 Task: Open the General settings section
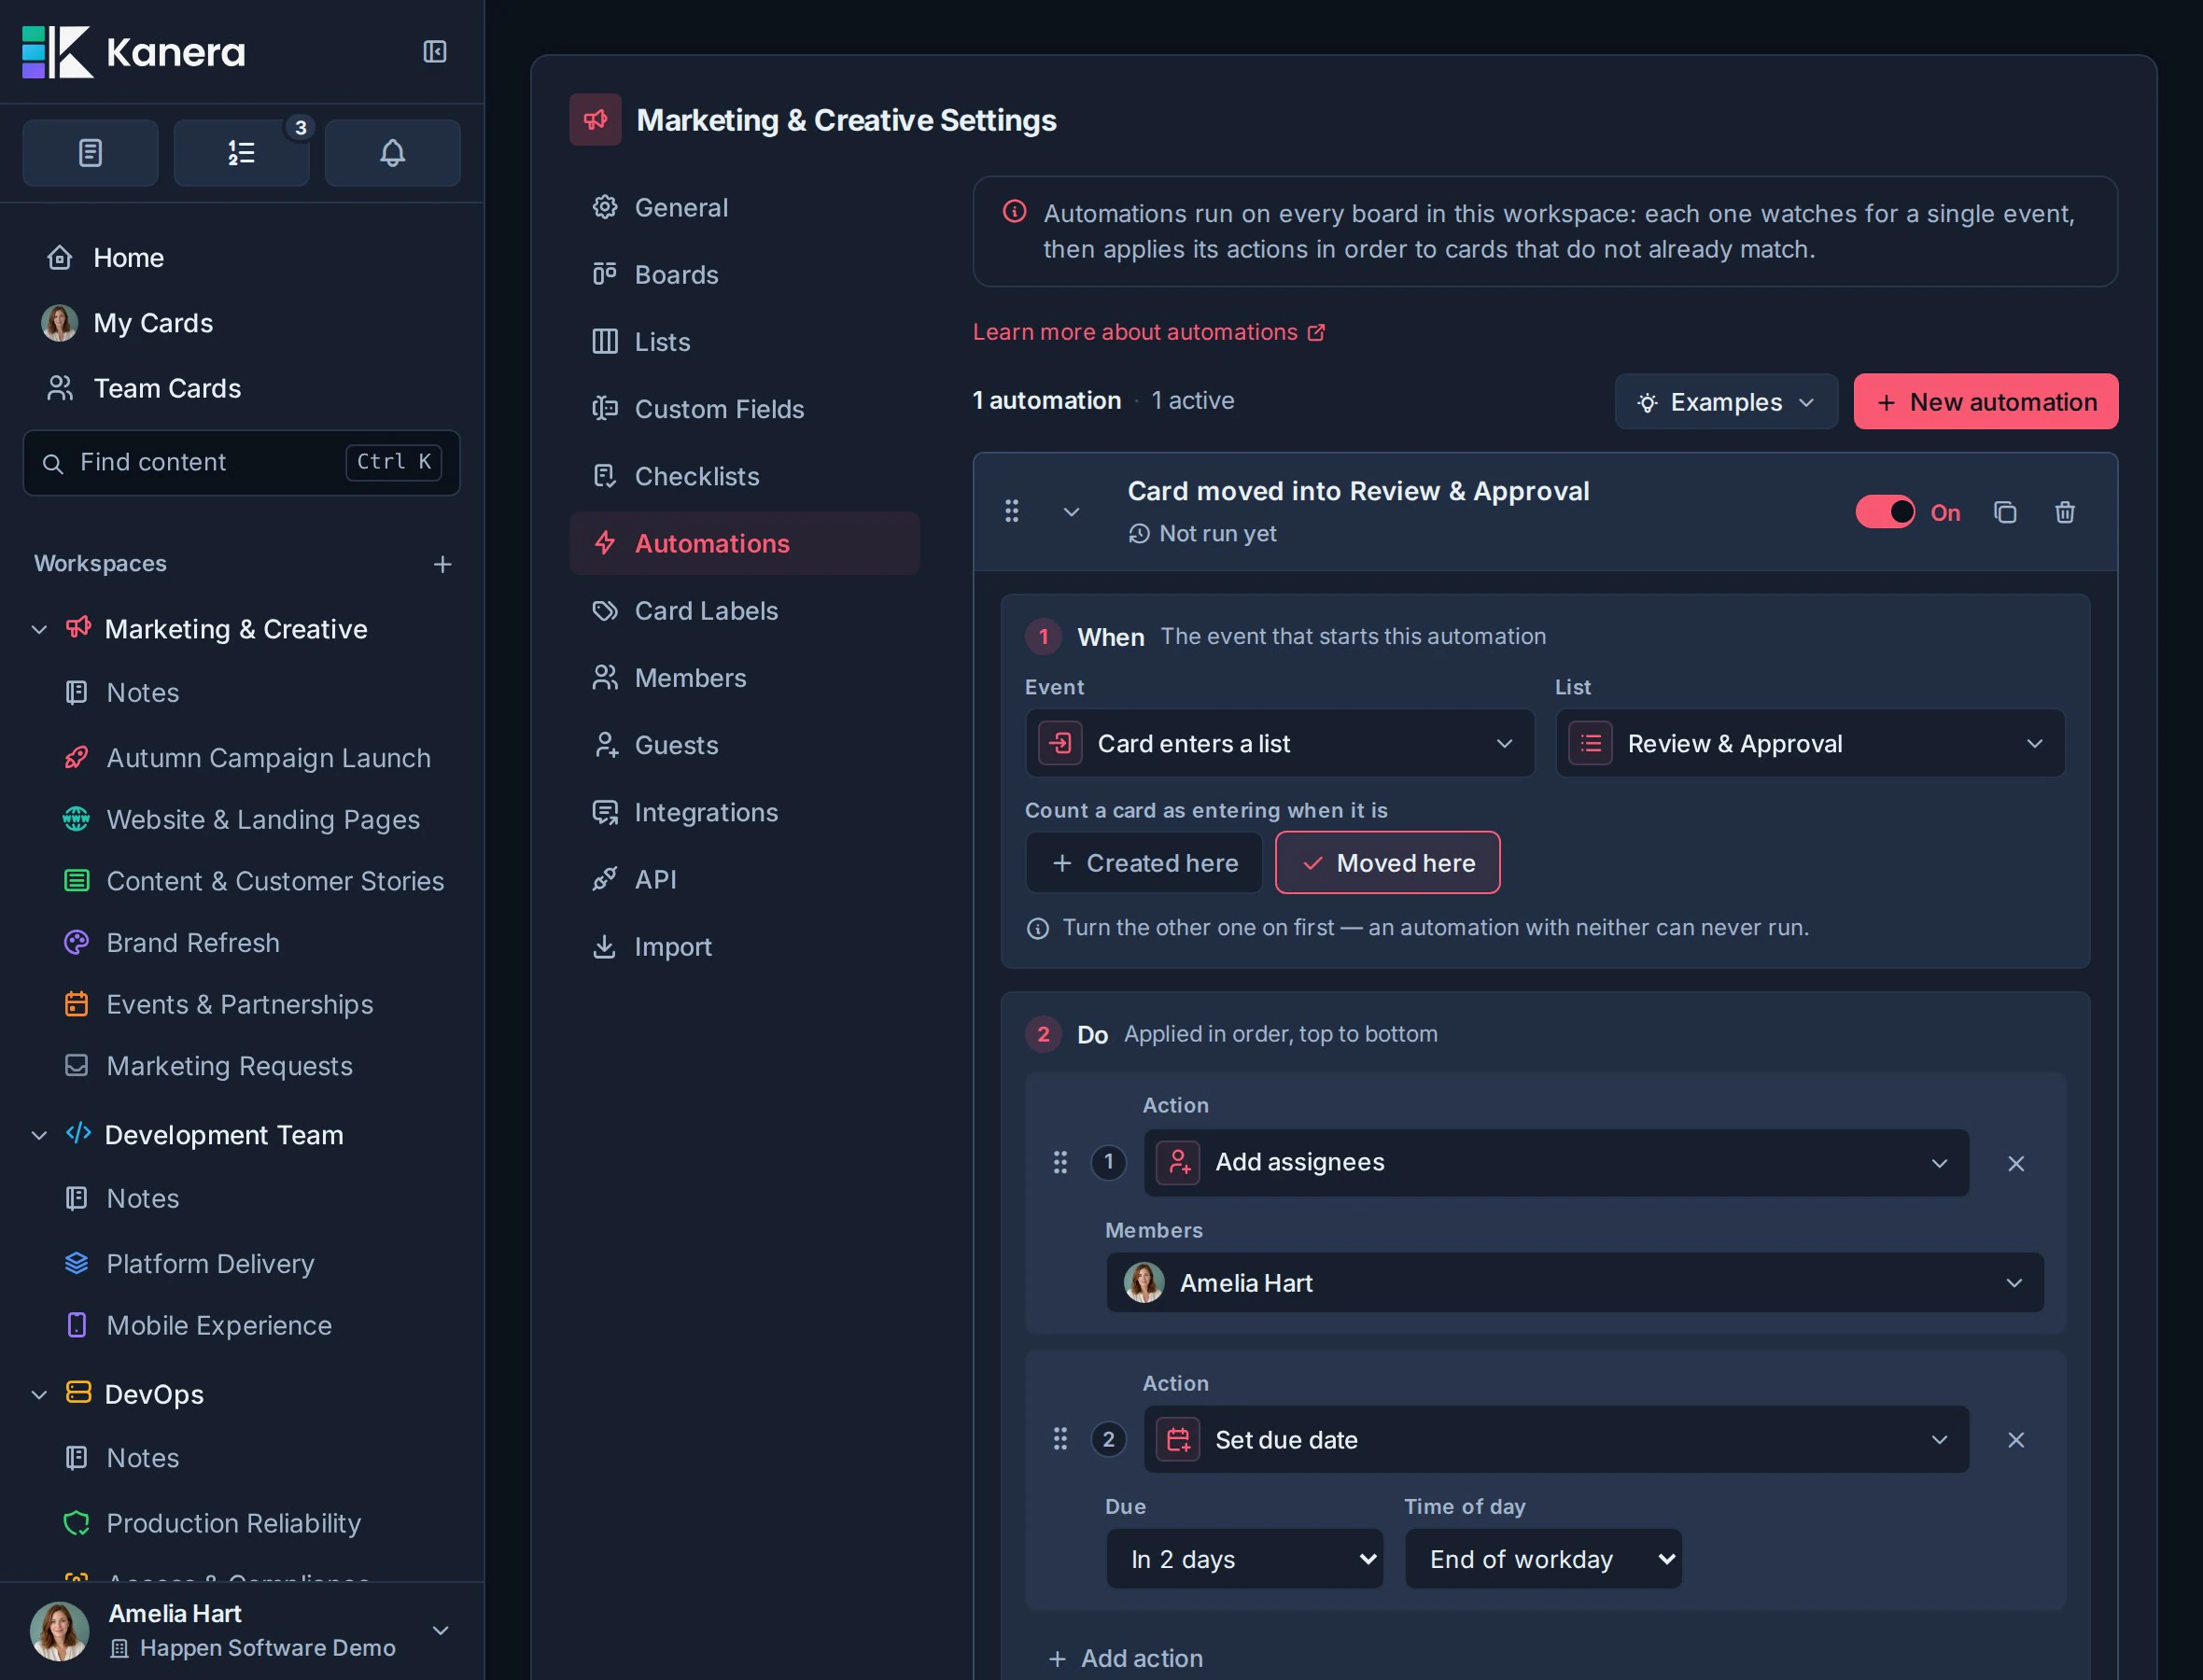[744, 207]
